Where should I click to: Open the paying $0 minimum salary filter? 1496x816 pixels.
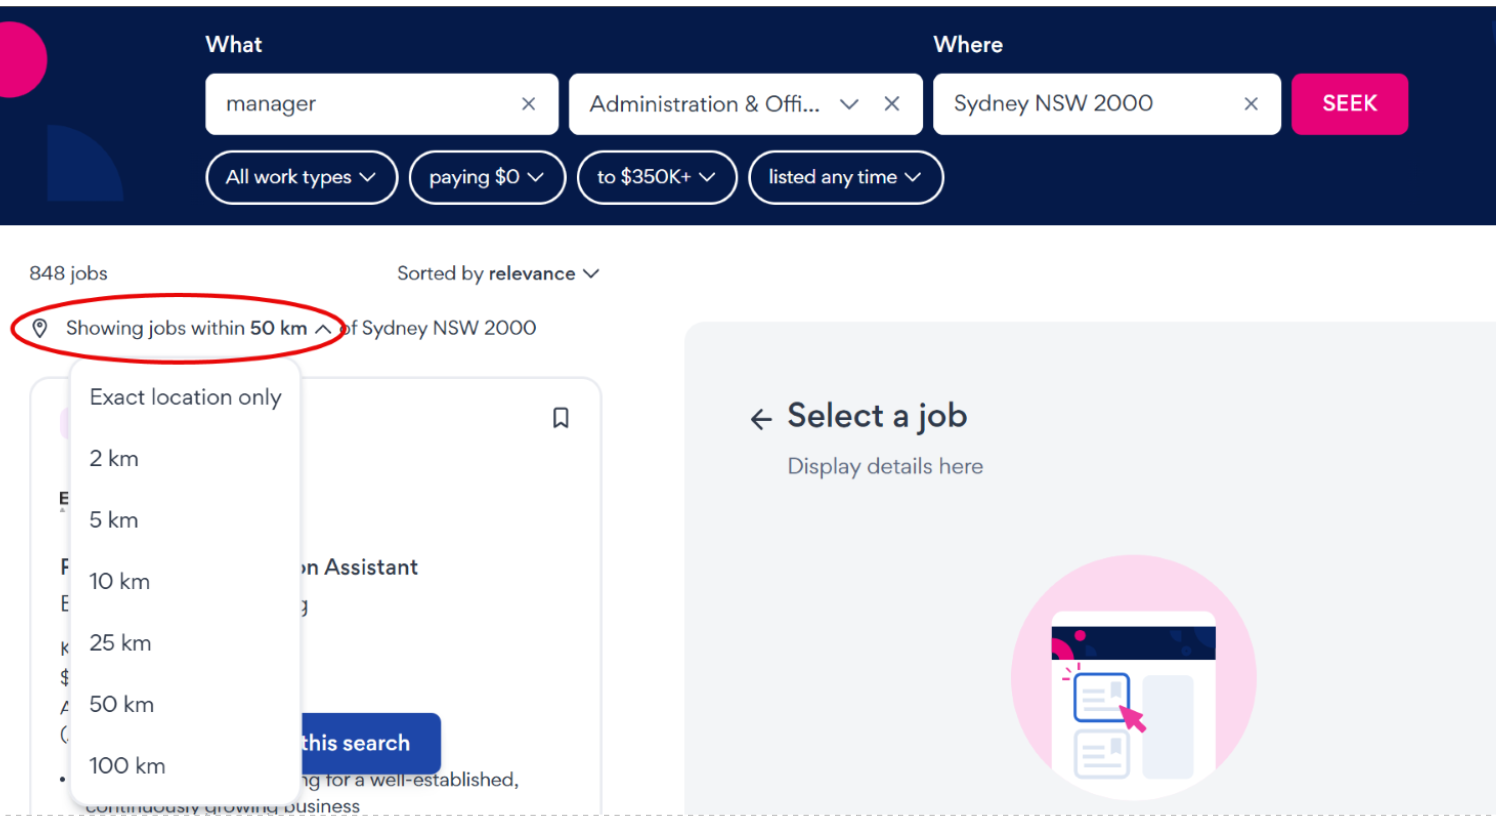487,177
